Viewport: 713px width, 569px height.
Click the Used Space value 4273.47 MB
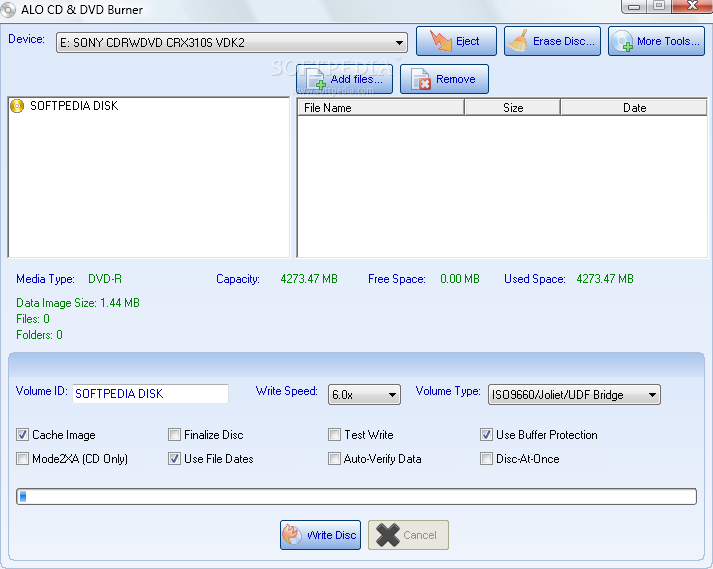point(605,279)
